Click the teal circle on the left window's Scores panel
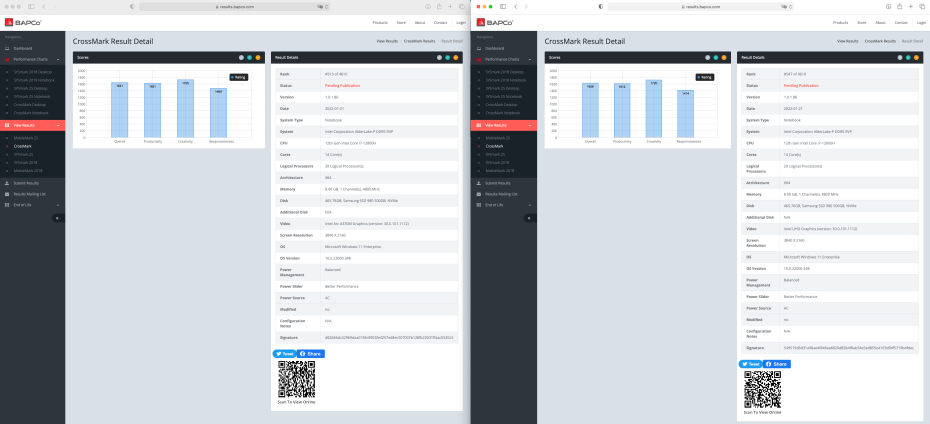 pos(249,58)
